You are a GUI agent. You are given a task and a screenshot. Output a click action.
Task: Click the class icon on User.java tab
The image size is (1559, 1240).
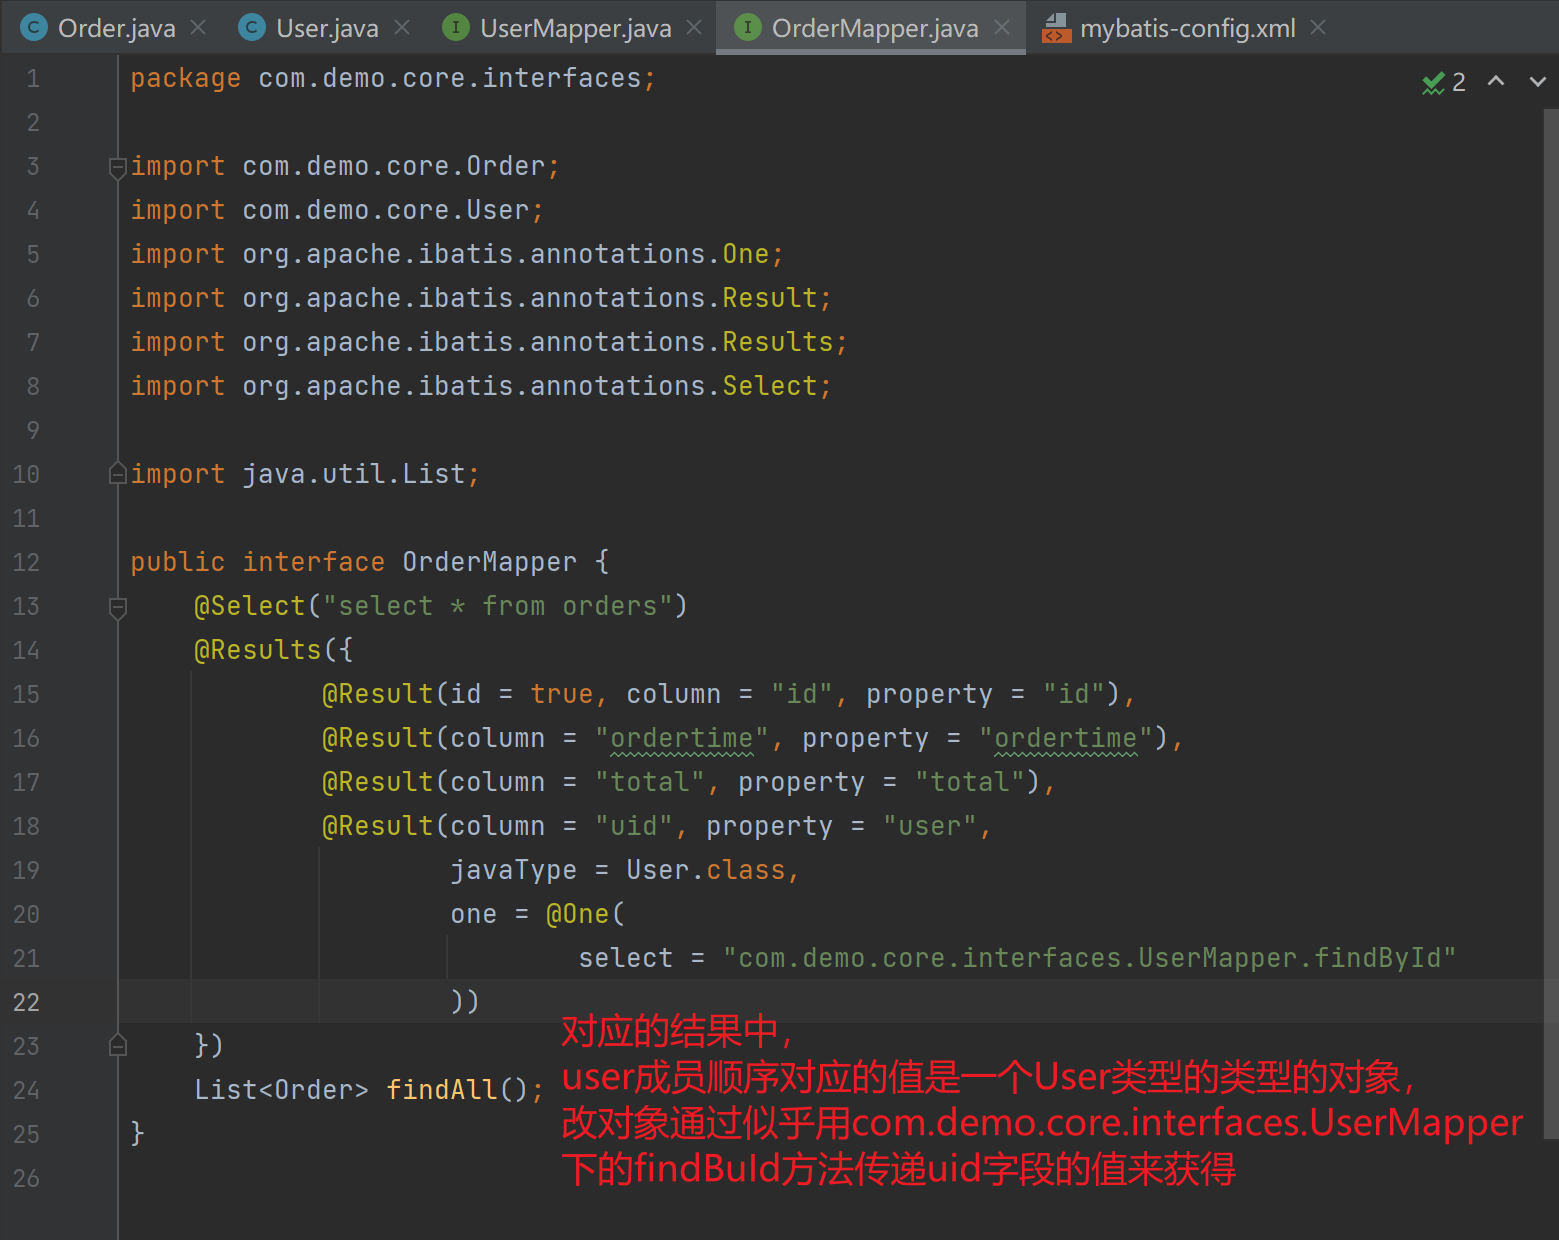click(252, 28)
